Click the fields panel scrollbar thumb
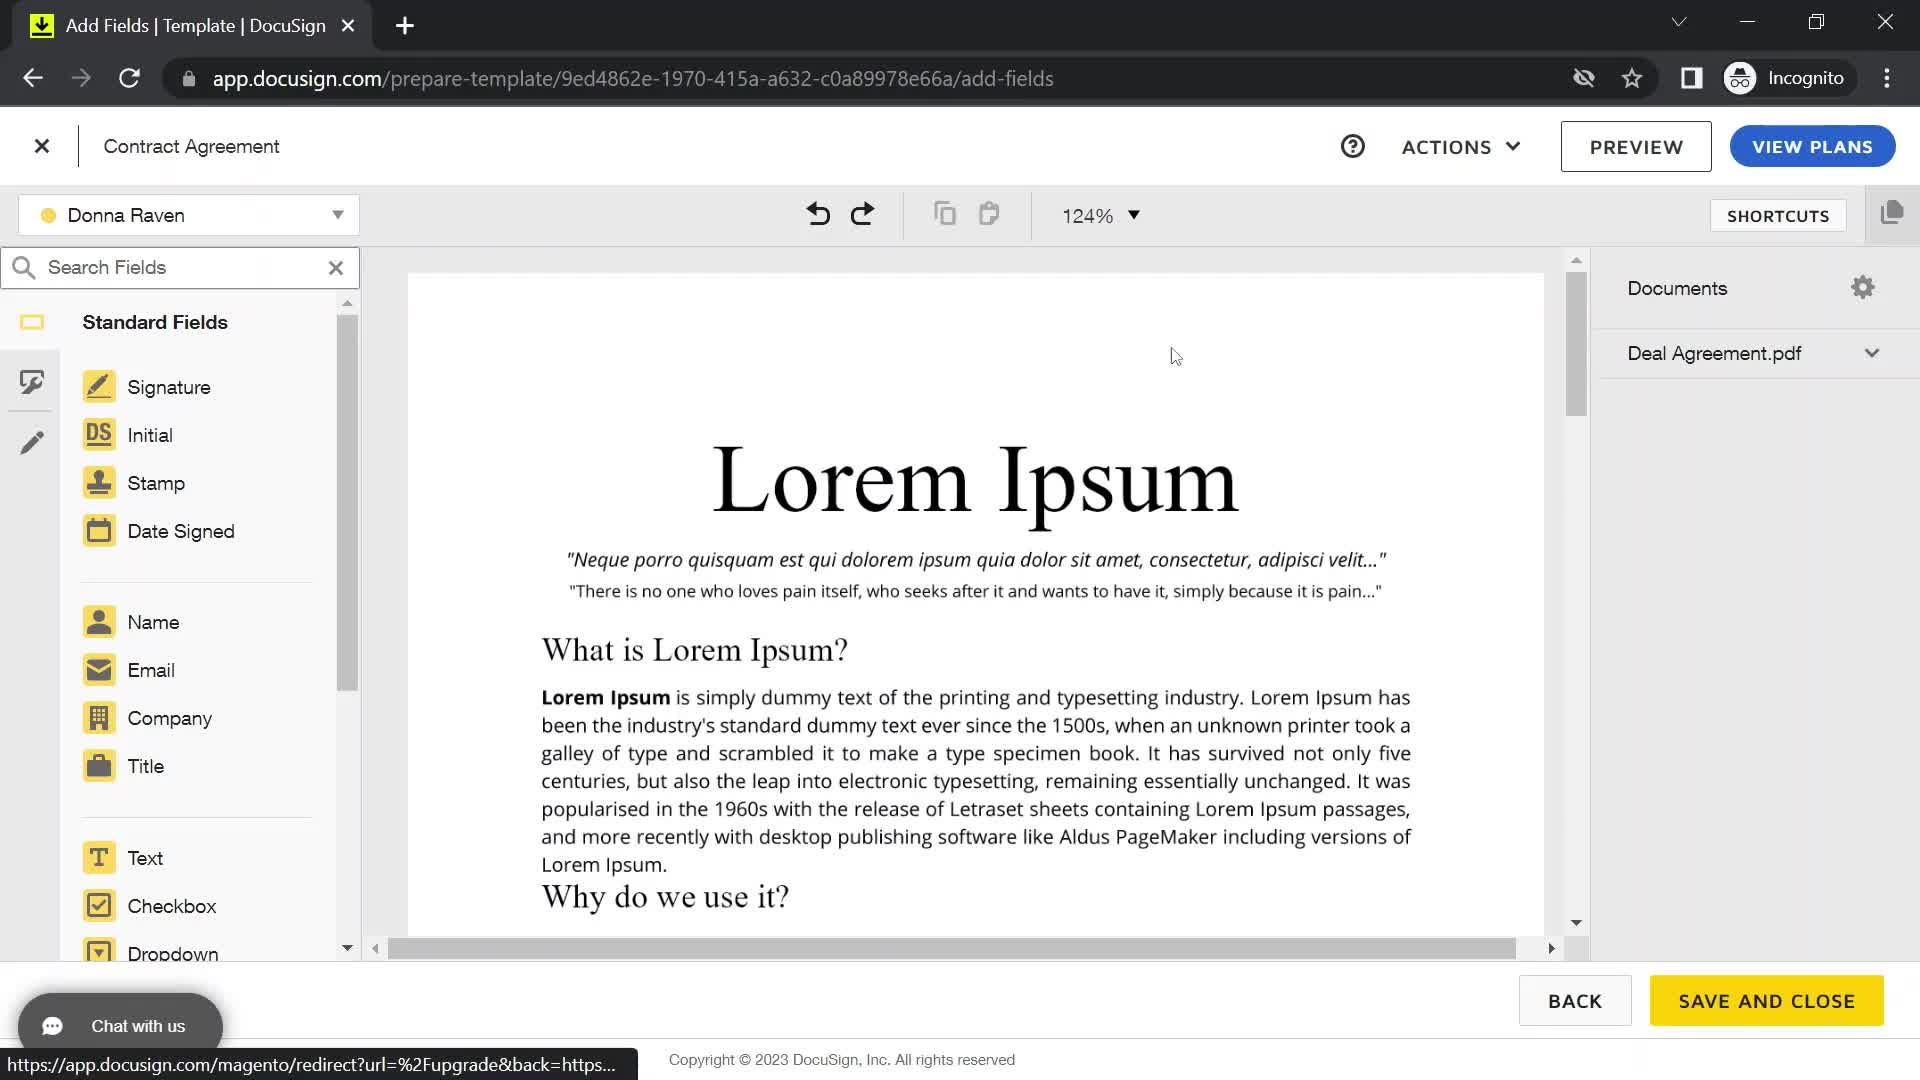This screenshot has width=1920, height=1080. (x=347, y=503)
